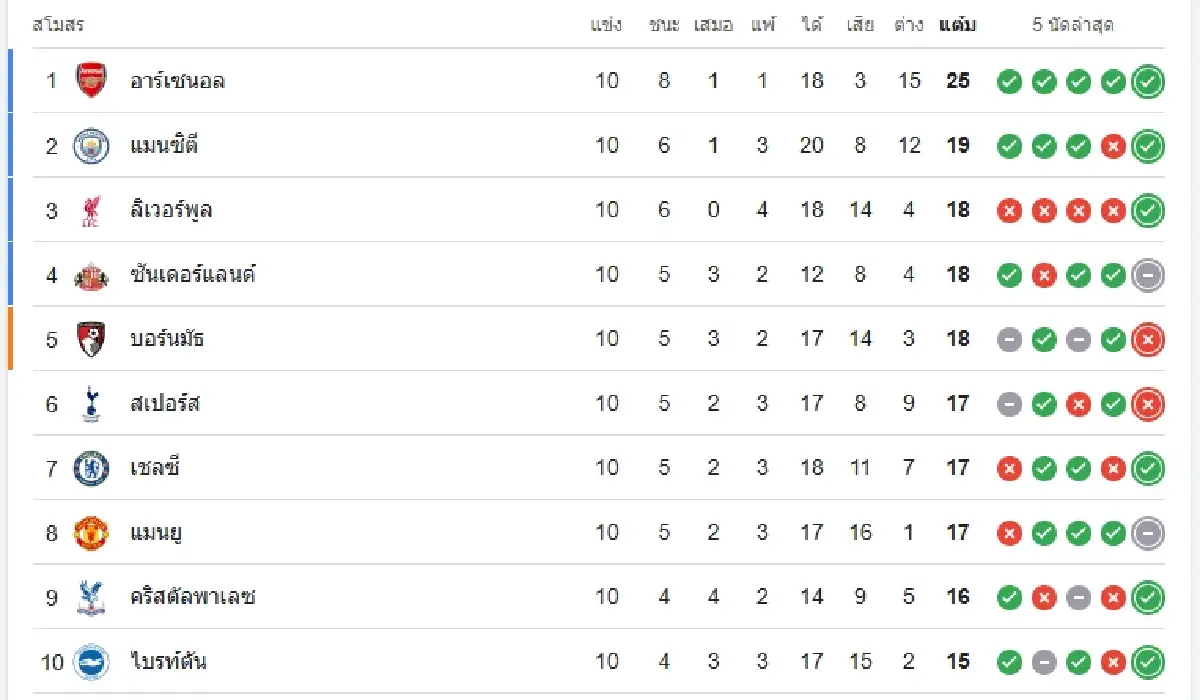Select the เชลซี team name
Screen dimensions: 1200x700
click(155, 468)
